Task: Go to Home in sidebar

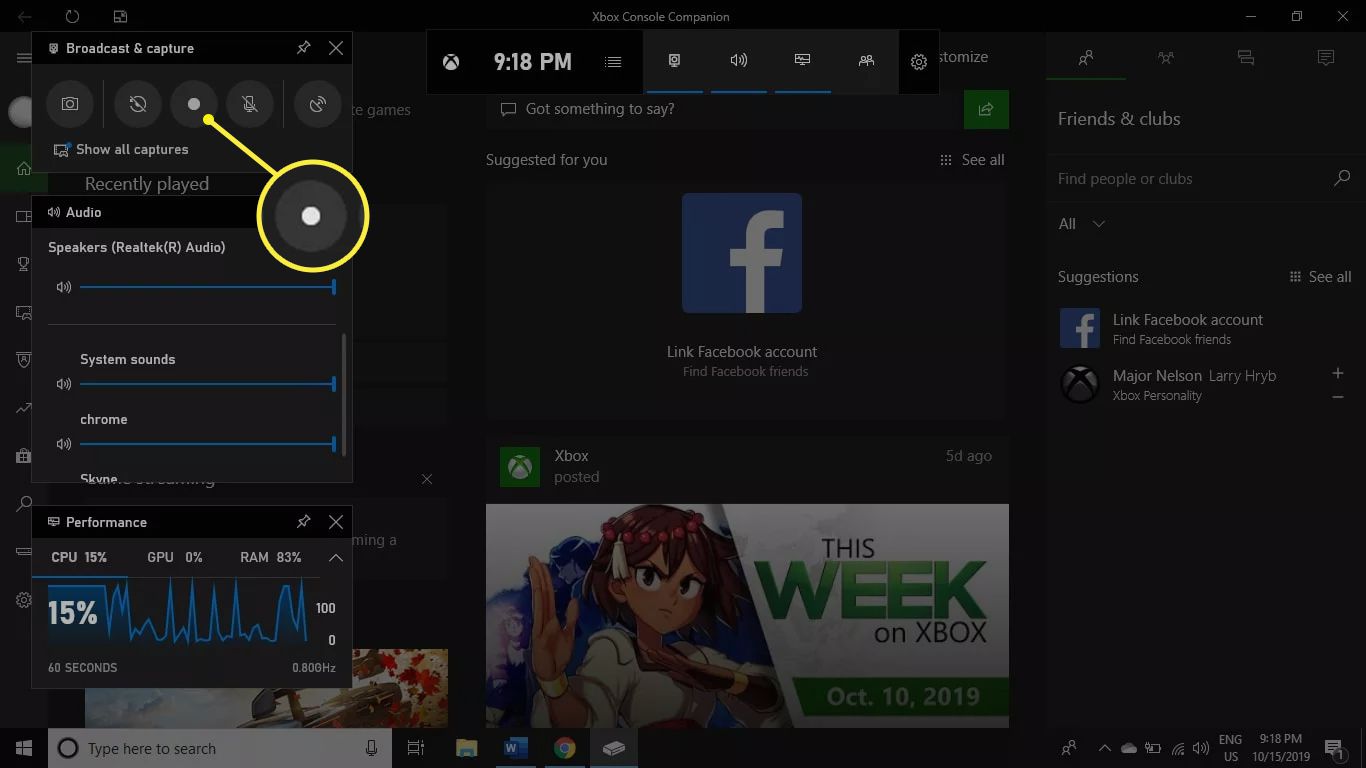Action: [24, 169]
